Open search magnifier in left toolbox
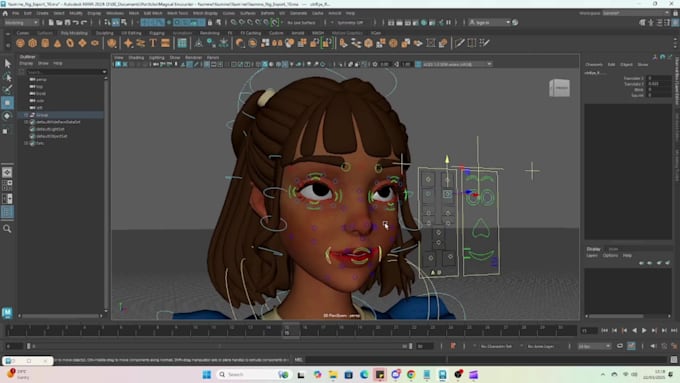Screen dimensions: 680x383 [7, 229]
